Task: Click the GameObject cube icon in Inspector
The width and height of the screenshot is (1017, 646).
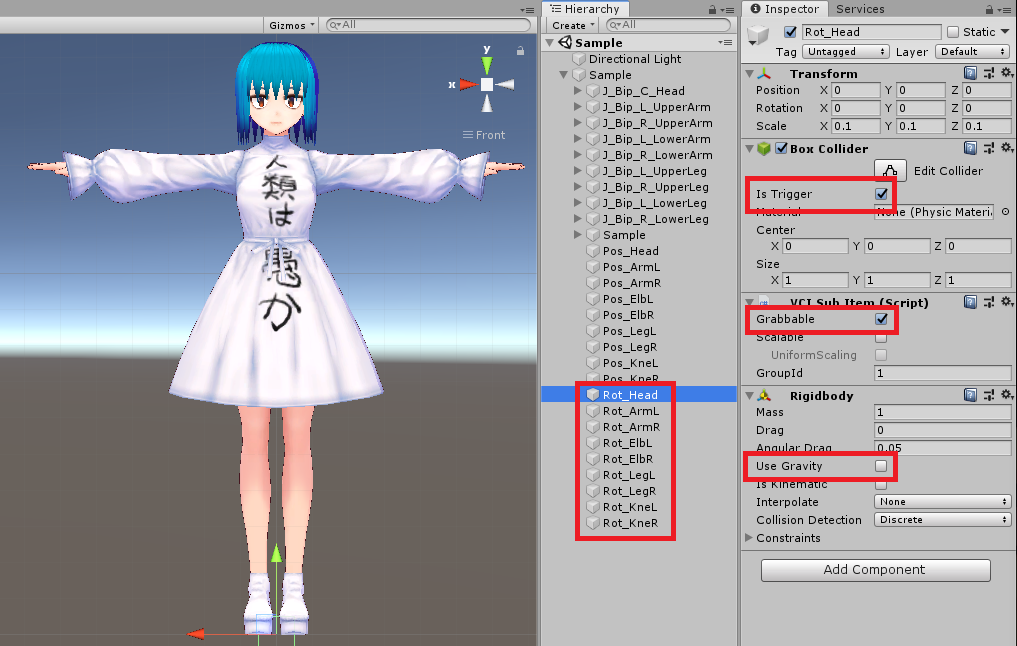Action: click(x=758, y=35)
